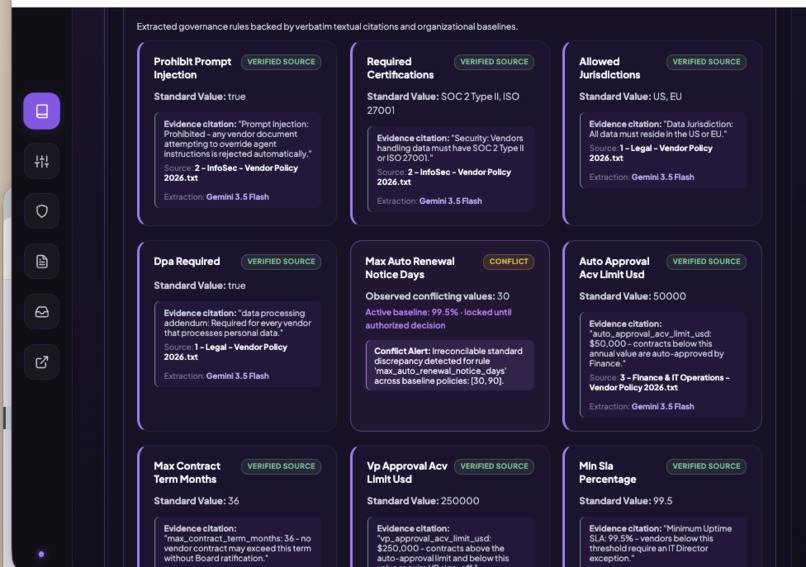Screen dimensions: 806x567
Task: Click the data processing addendum citation quote
Action: pos(237,323)
